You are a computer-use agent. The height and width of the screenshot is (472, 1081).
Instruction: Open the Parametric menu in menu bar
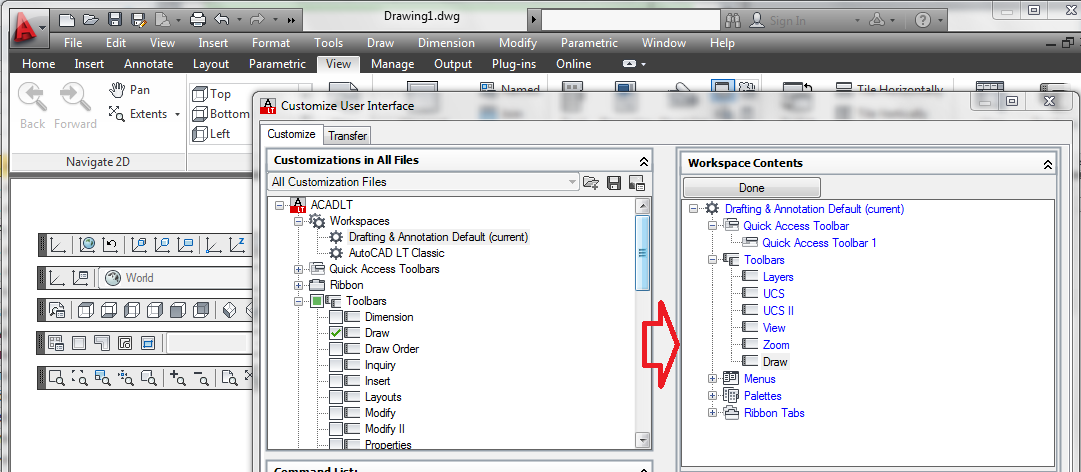tap(589, 43)
